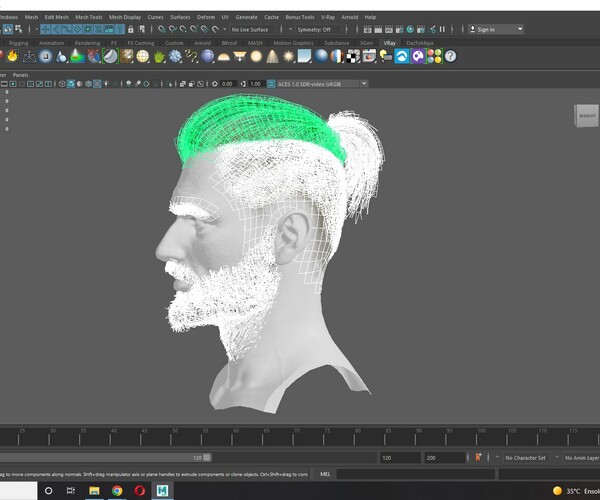
Task: Select the V-Ray fire icon on the shelf
Action: (12, 56)
